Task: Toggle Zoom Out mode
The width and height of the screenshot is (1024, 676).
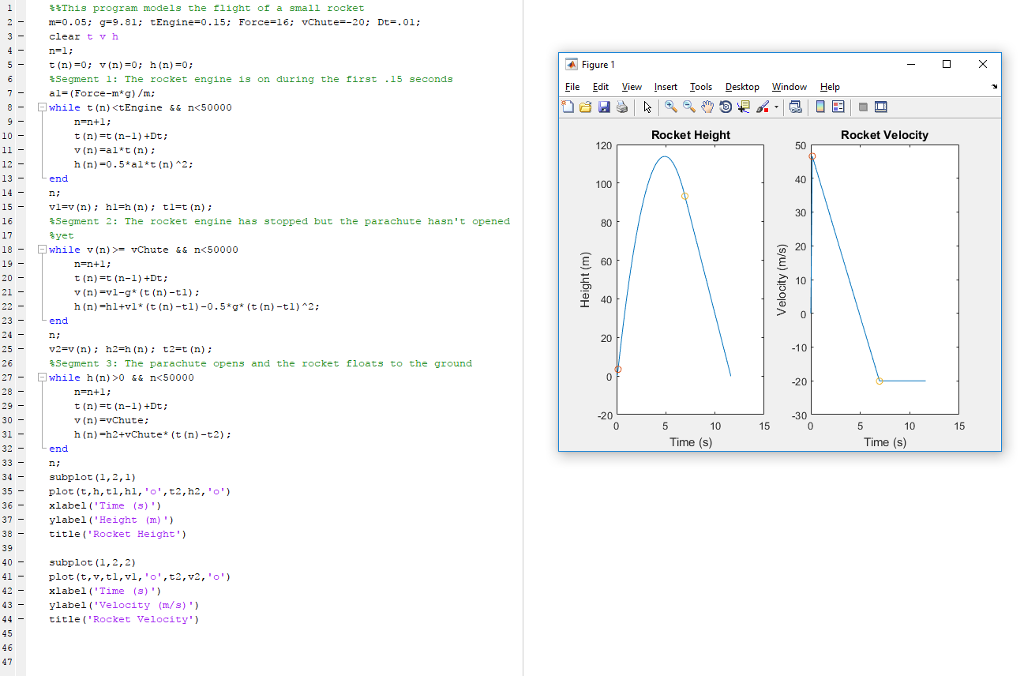Action: point(689,106)
